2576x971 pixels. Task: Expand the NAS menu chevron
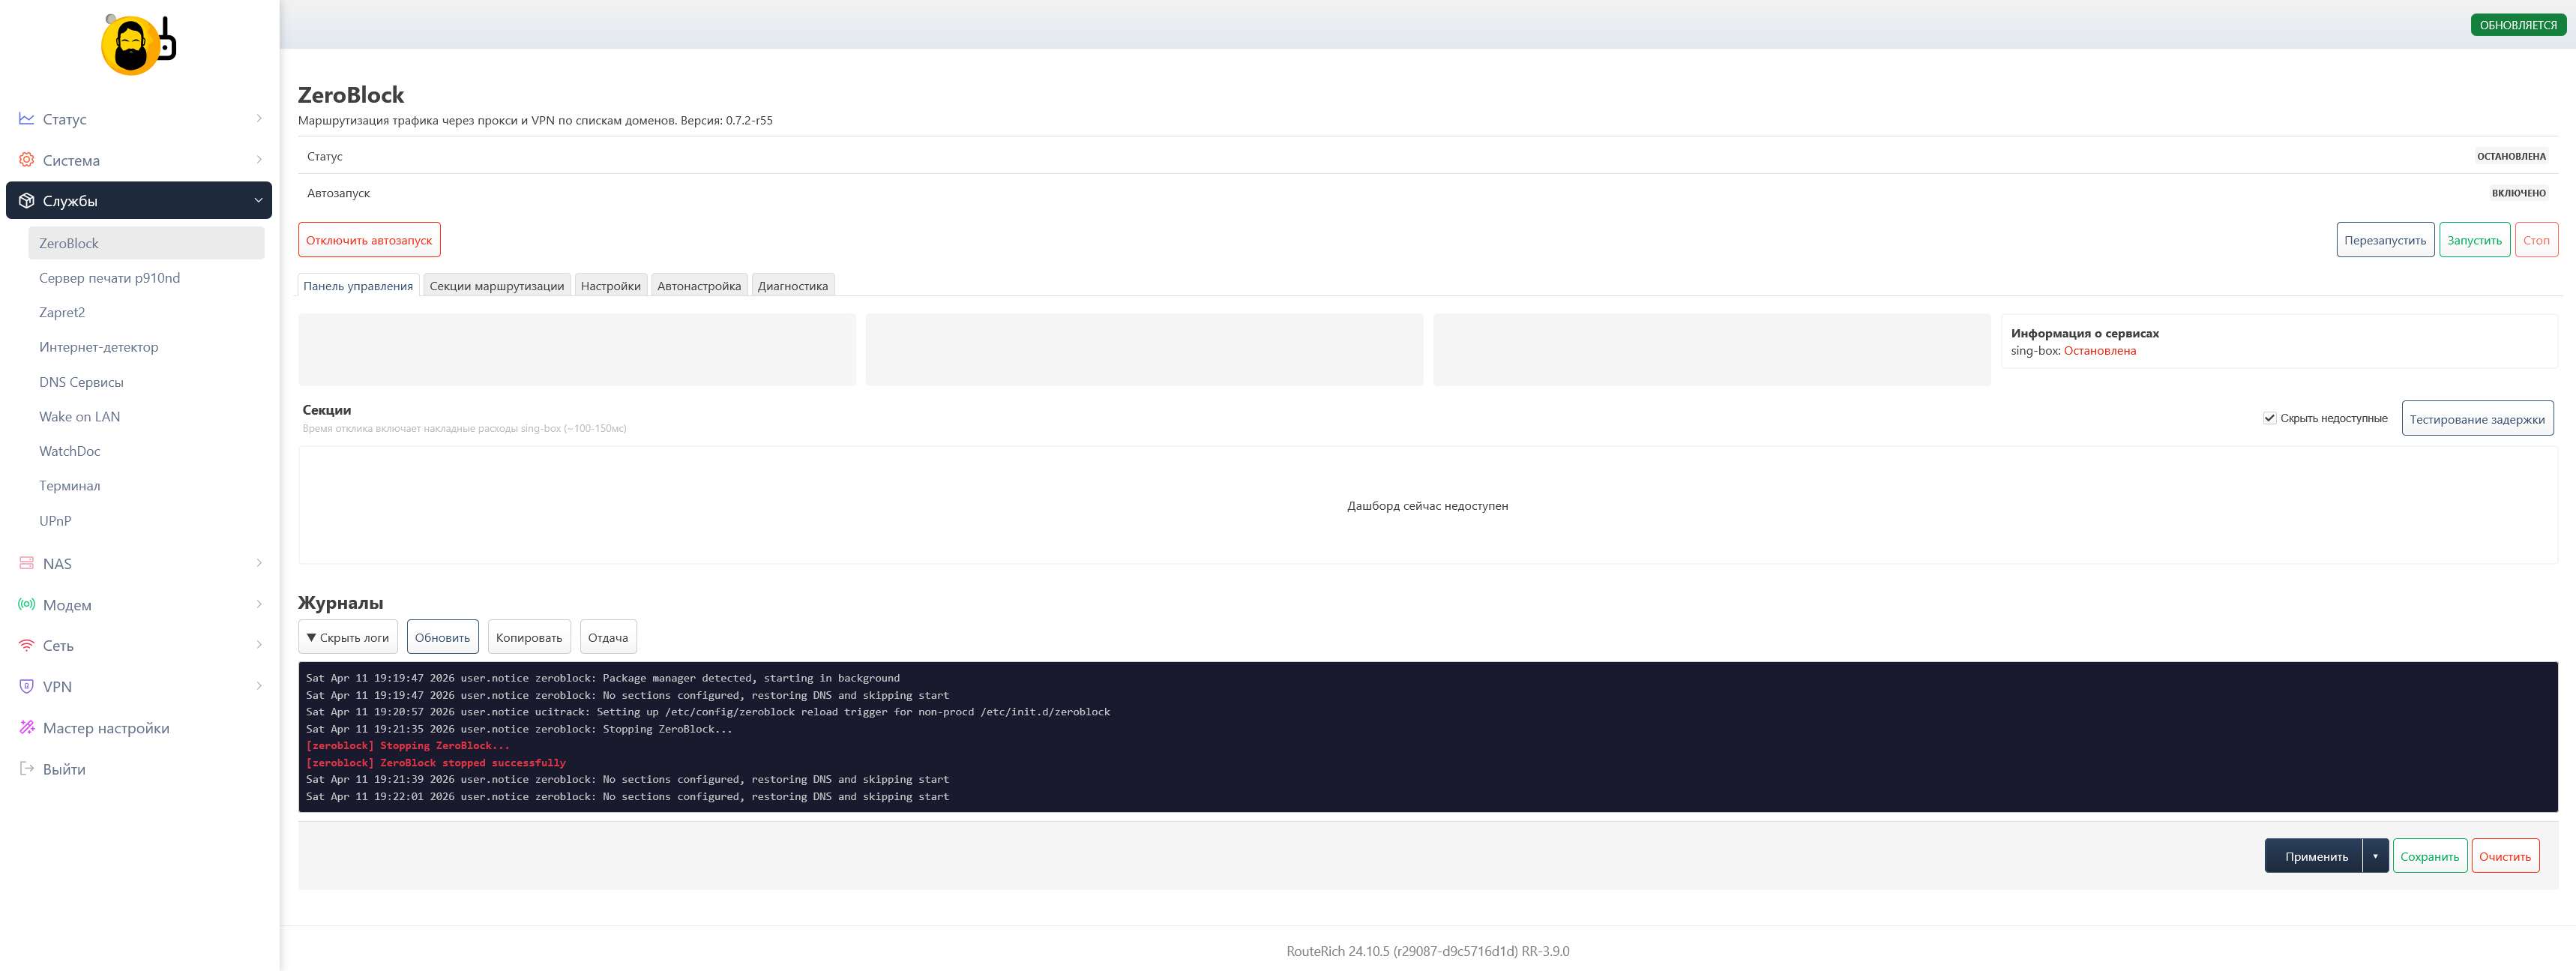click(259, 564)
